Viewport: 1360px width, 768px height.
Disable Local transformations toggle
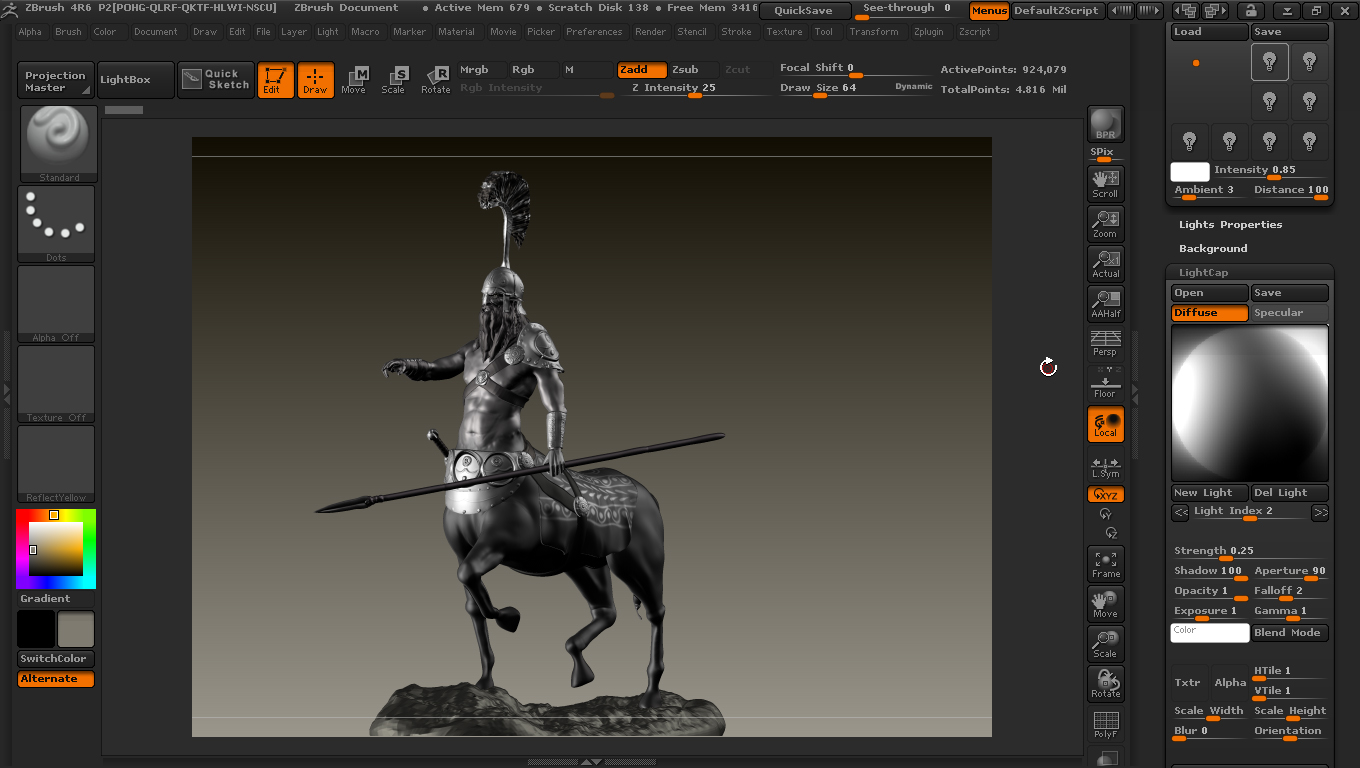[x=1105, y=424]
